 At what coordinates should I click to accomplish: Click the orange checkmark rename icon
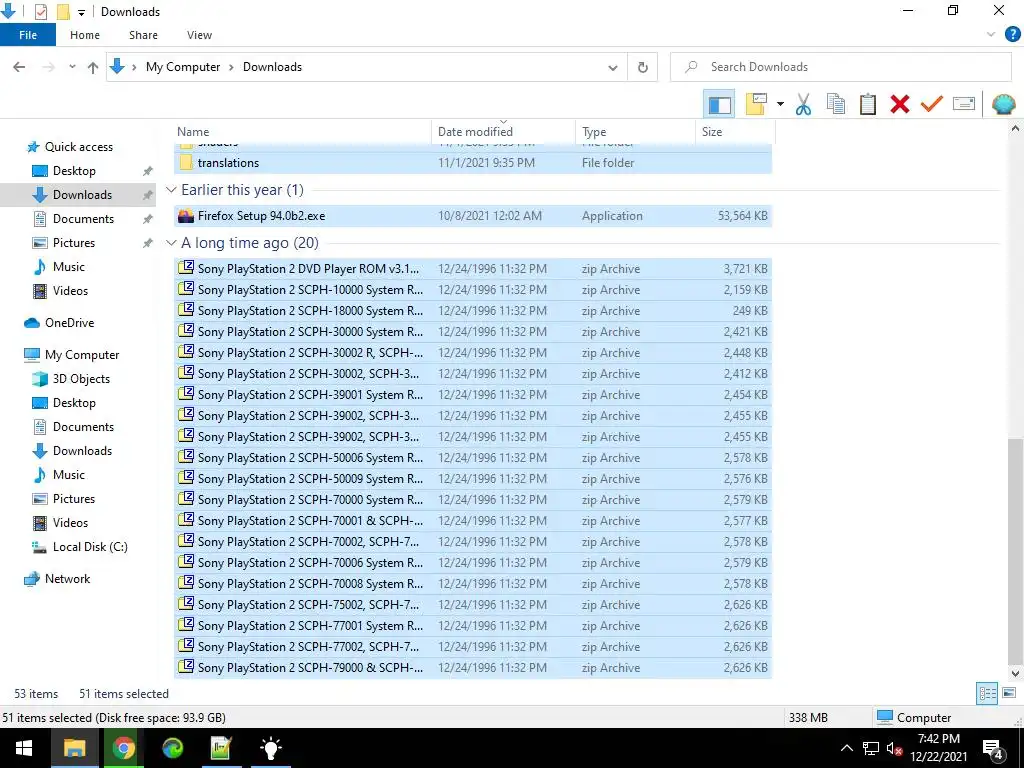point(931,104)
